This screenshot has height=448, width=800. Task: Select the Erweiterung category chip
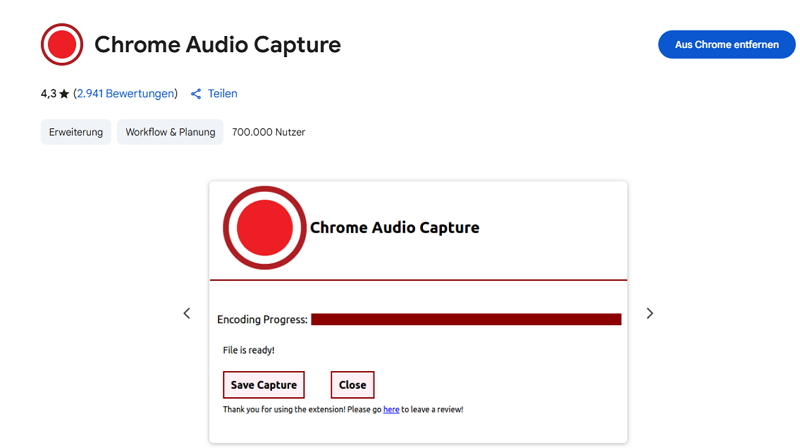coord(76,132)
